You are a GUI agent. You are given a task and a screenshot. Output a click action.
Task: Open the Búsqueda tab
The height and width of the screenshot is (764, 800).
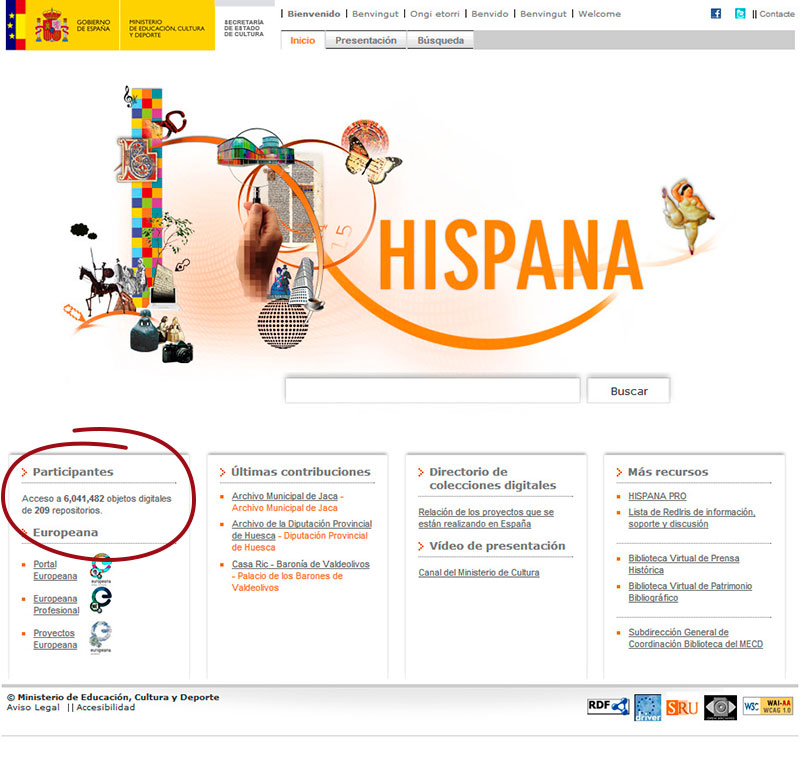coord(441,40)
